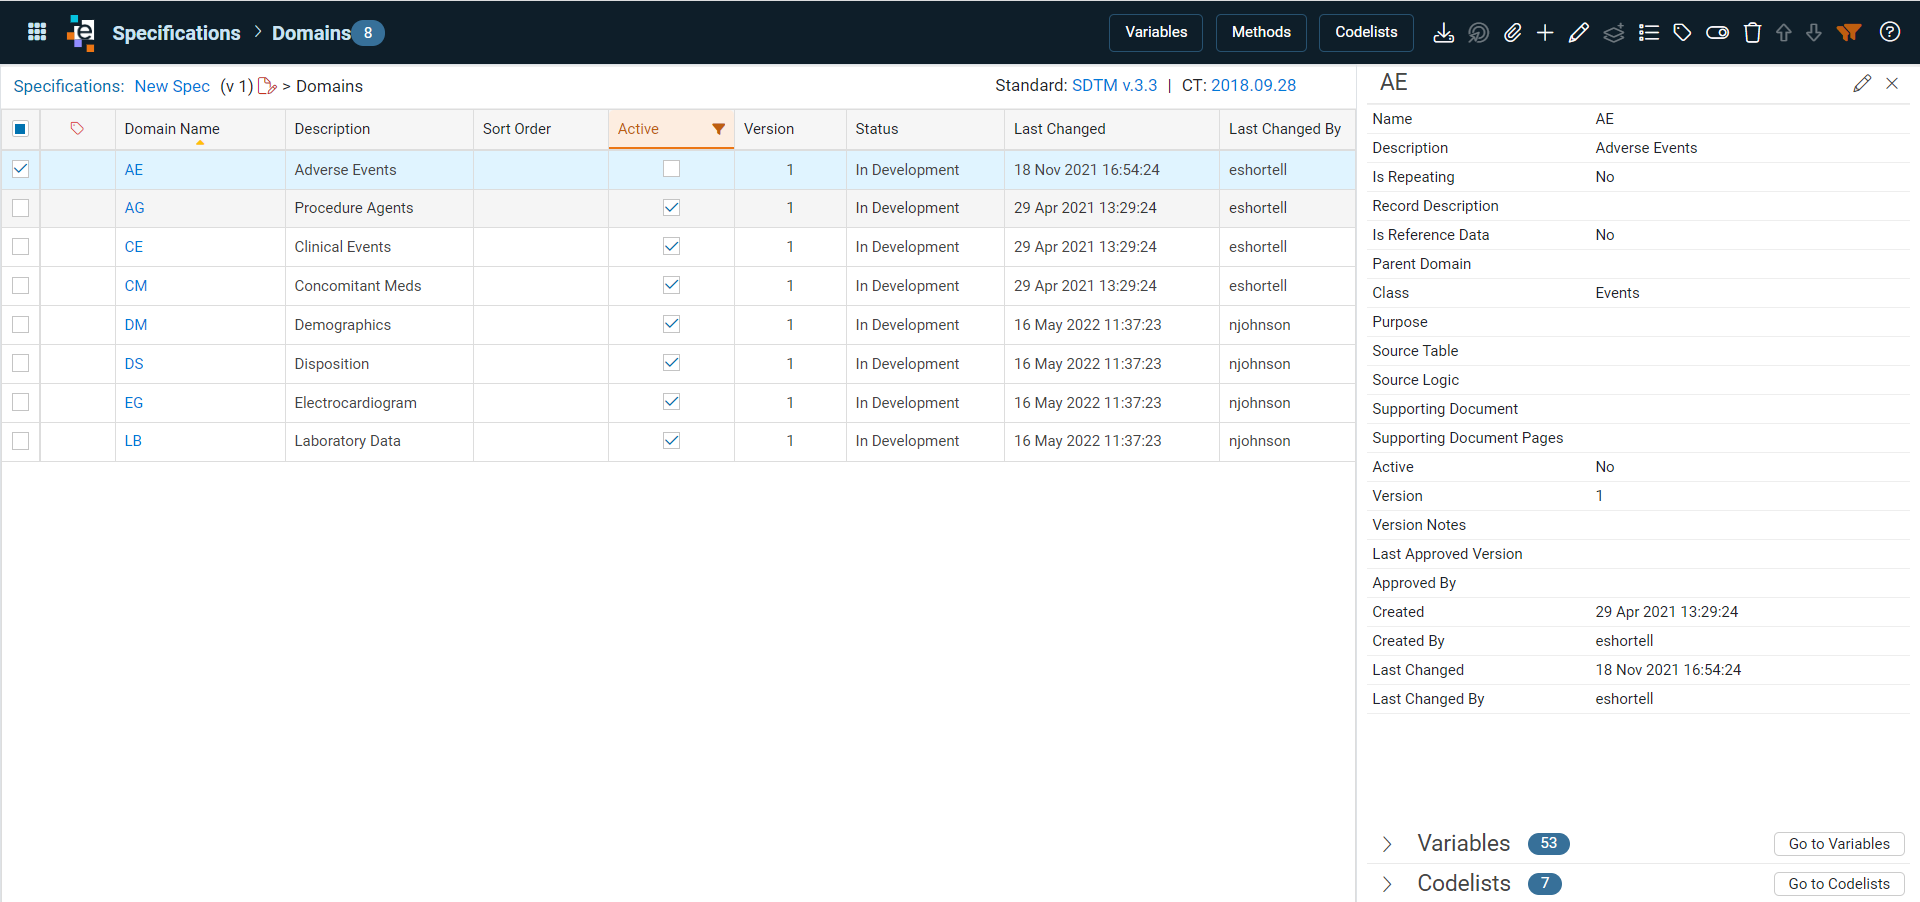The height and width of the screenshot is (902, 1920).
Task: Switch to the Codelists tab
Action: (1366, 32)
